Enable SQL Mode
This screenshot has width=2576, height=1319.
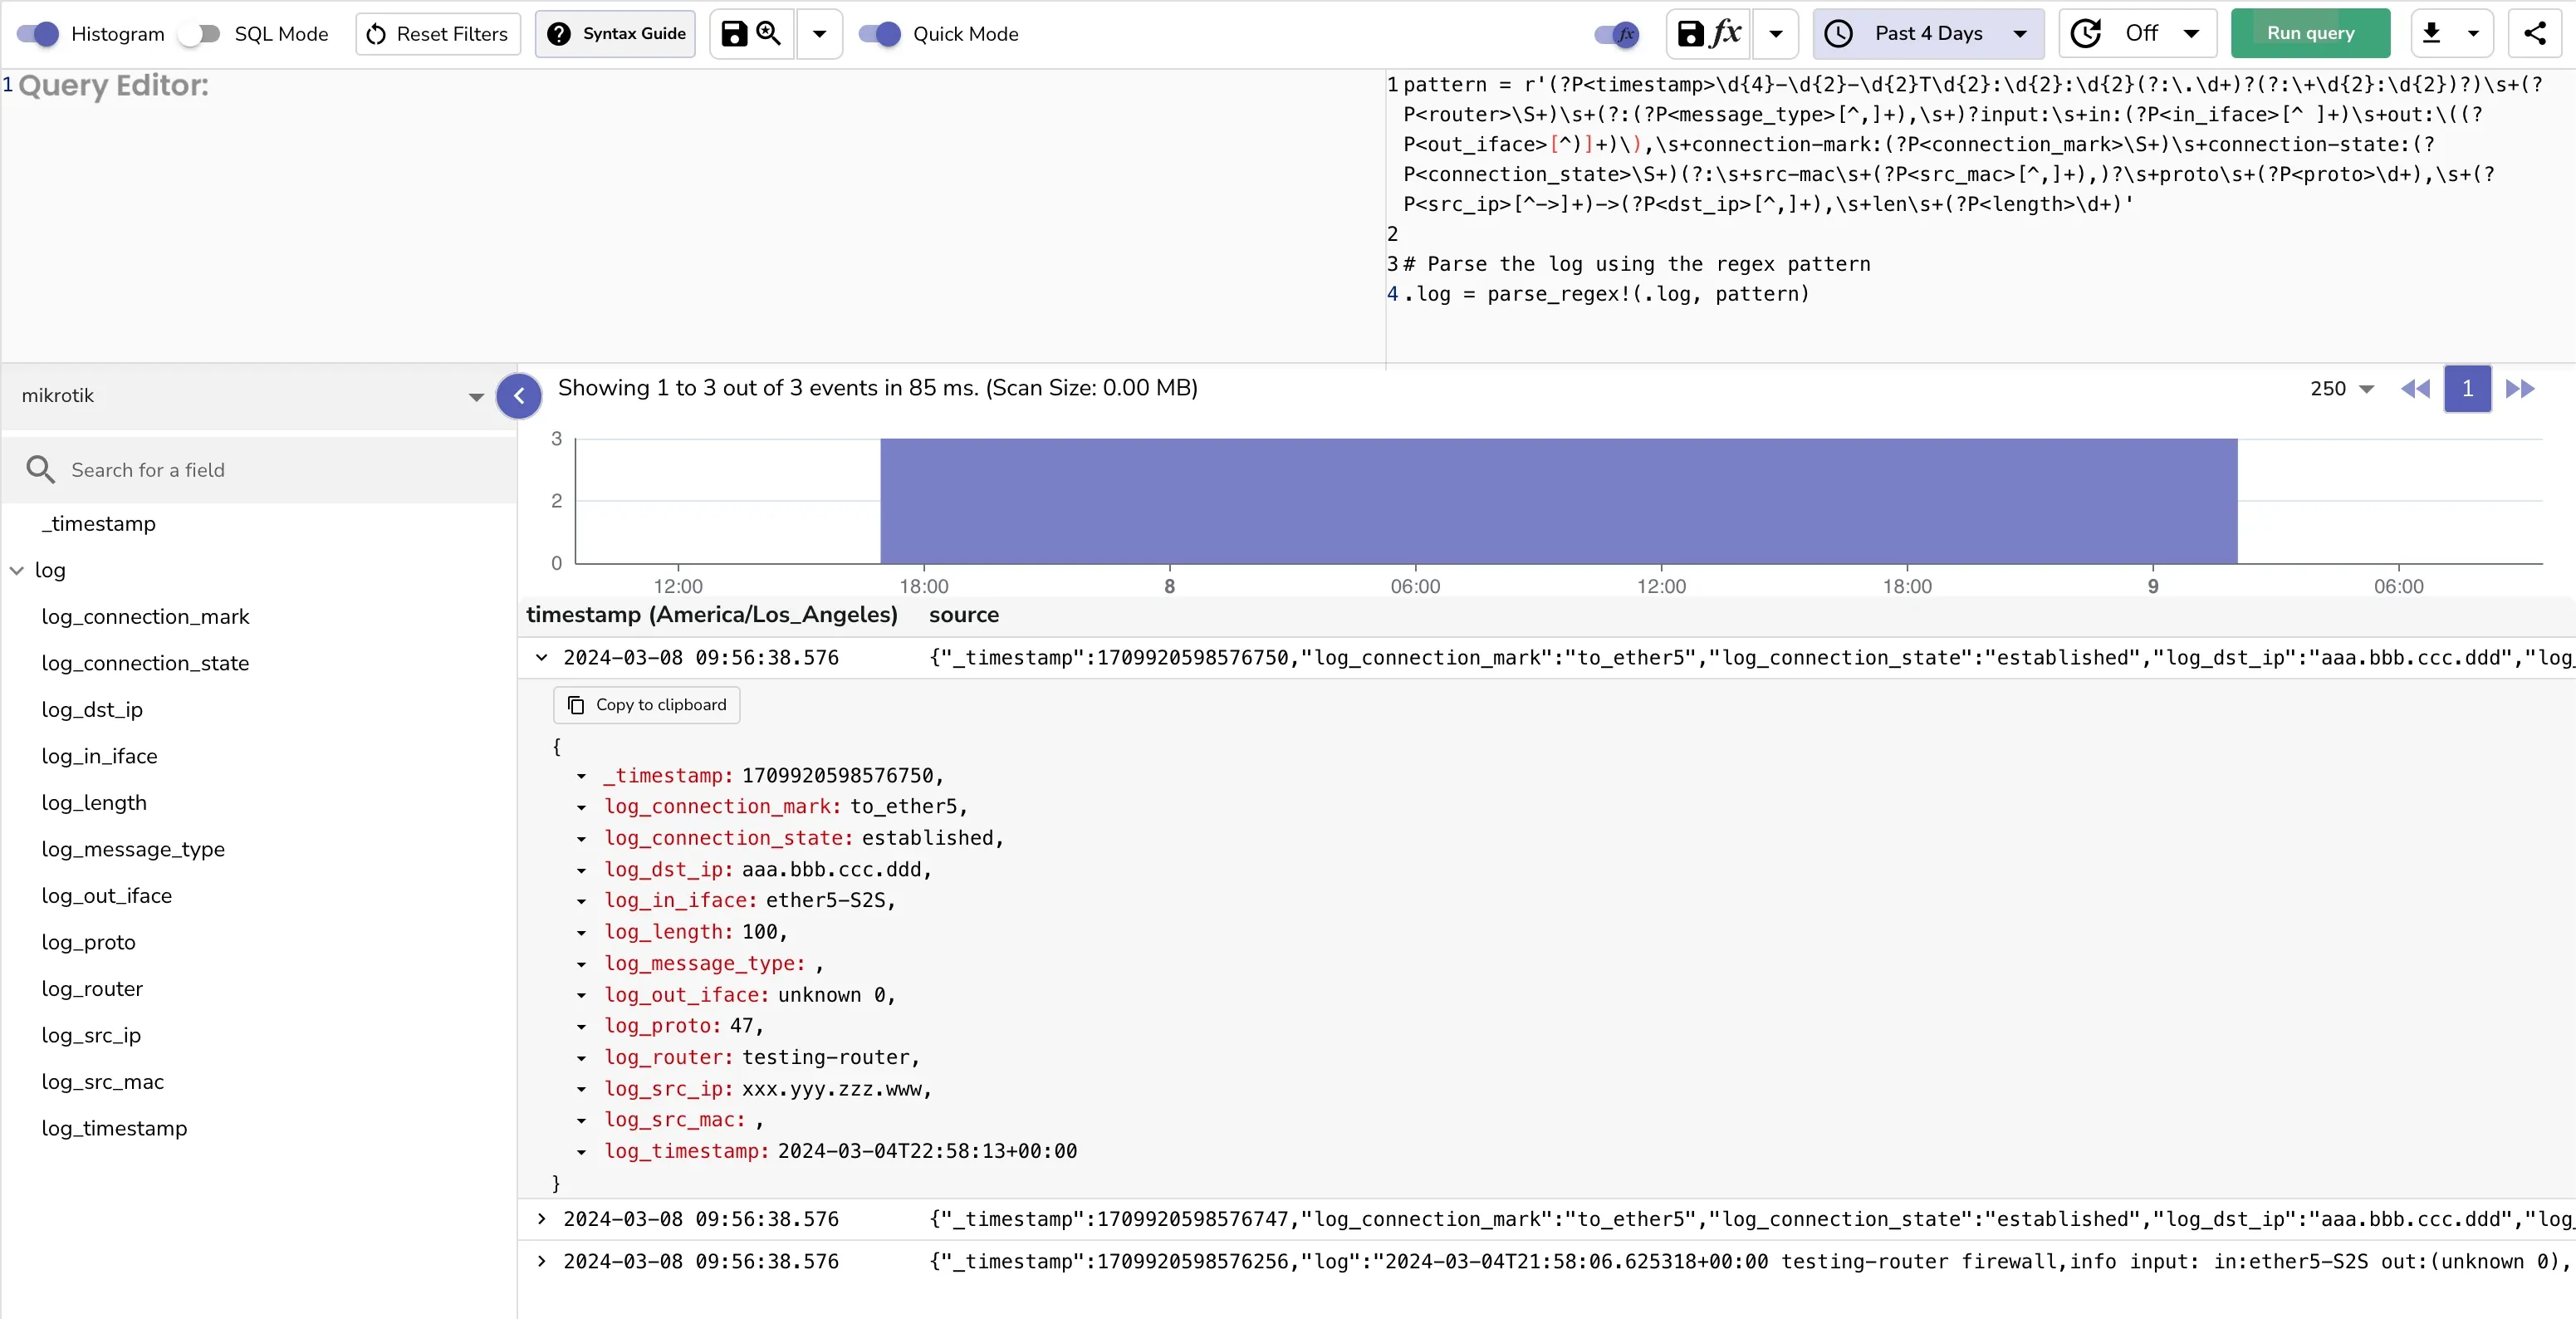pos(199,33)
